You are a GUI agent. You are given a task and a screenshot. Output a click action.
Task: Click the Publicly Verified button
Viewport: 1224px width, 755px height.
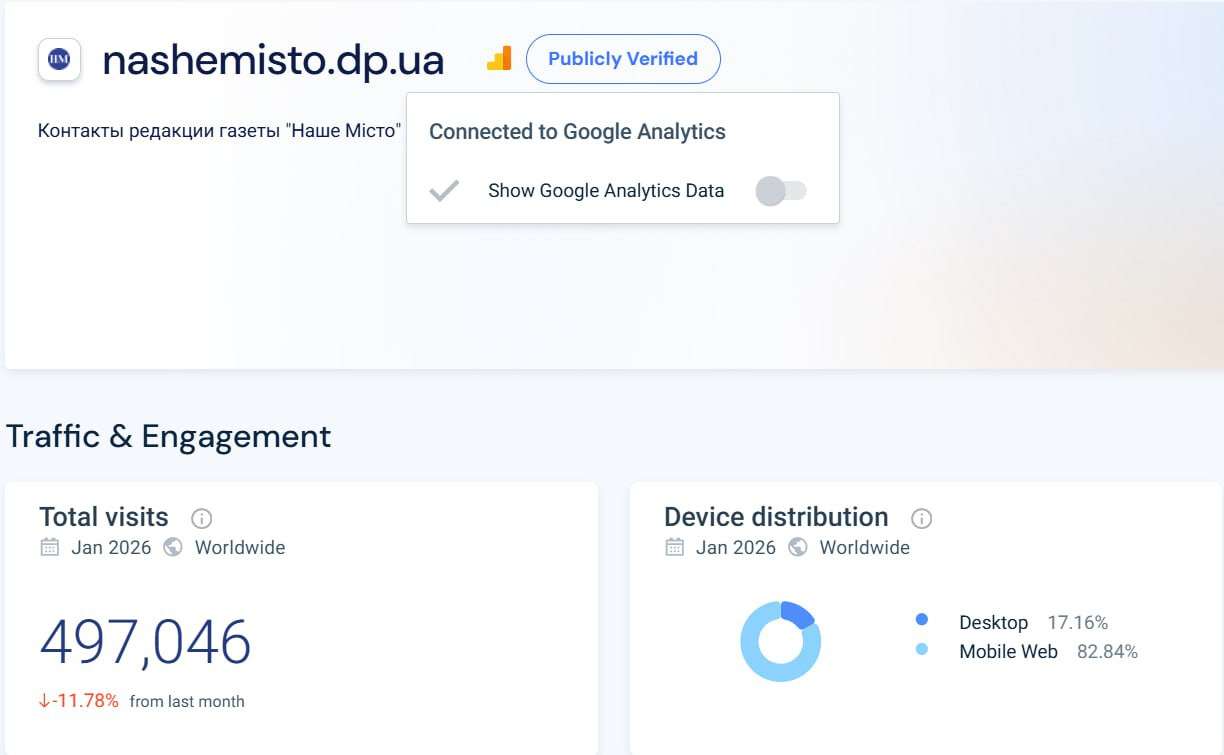coord(622,59)
